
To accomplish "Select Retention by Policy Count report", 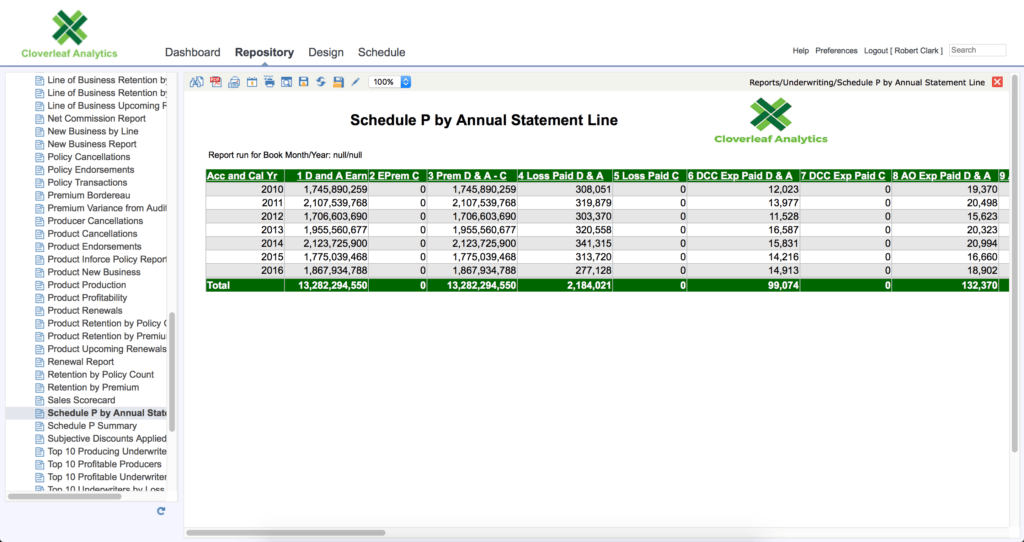I will pyautogui.click(x=101, y=374).
